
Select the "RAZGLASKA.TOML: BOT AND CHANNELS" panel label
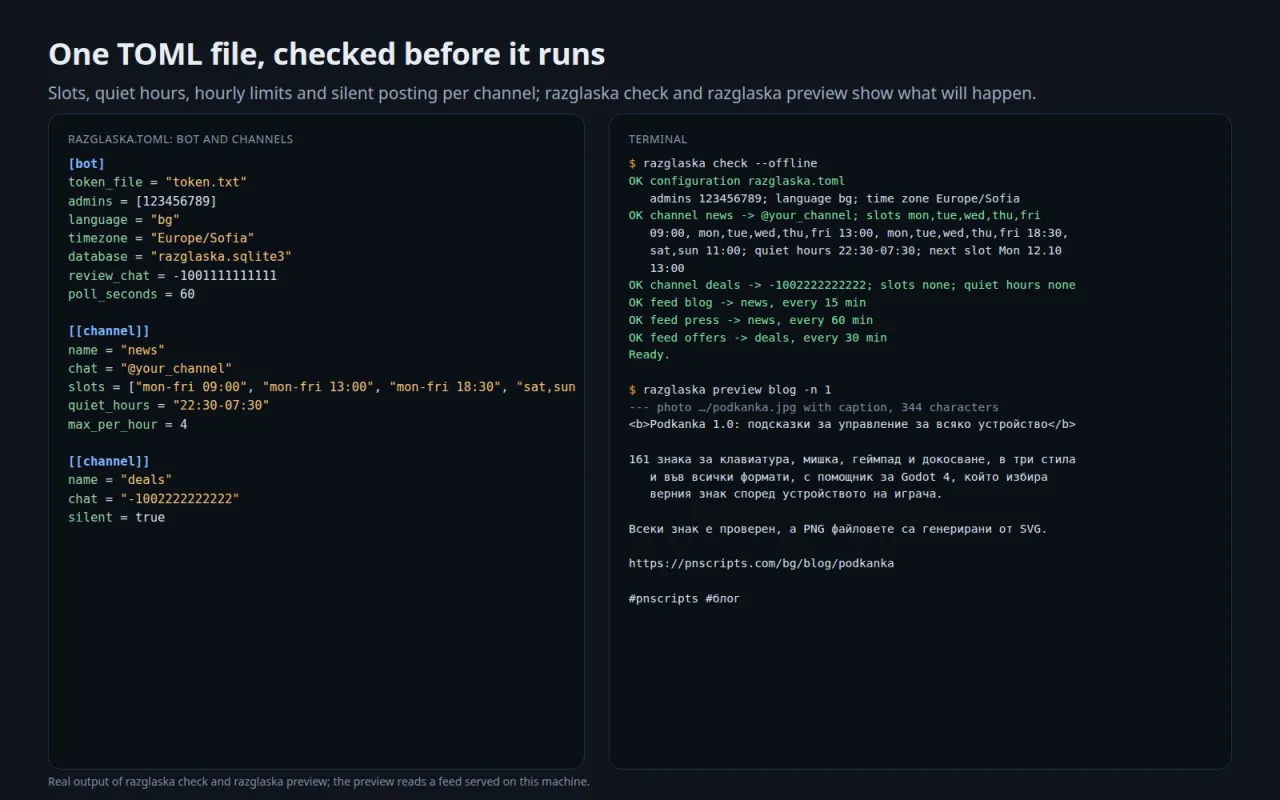click(180, 139)
